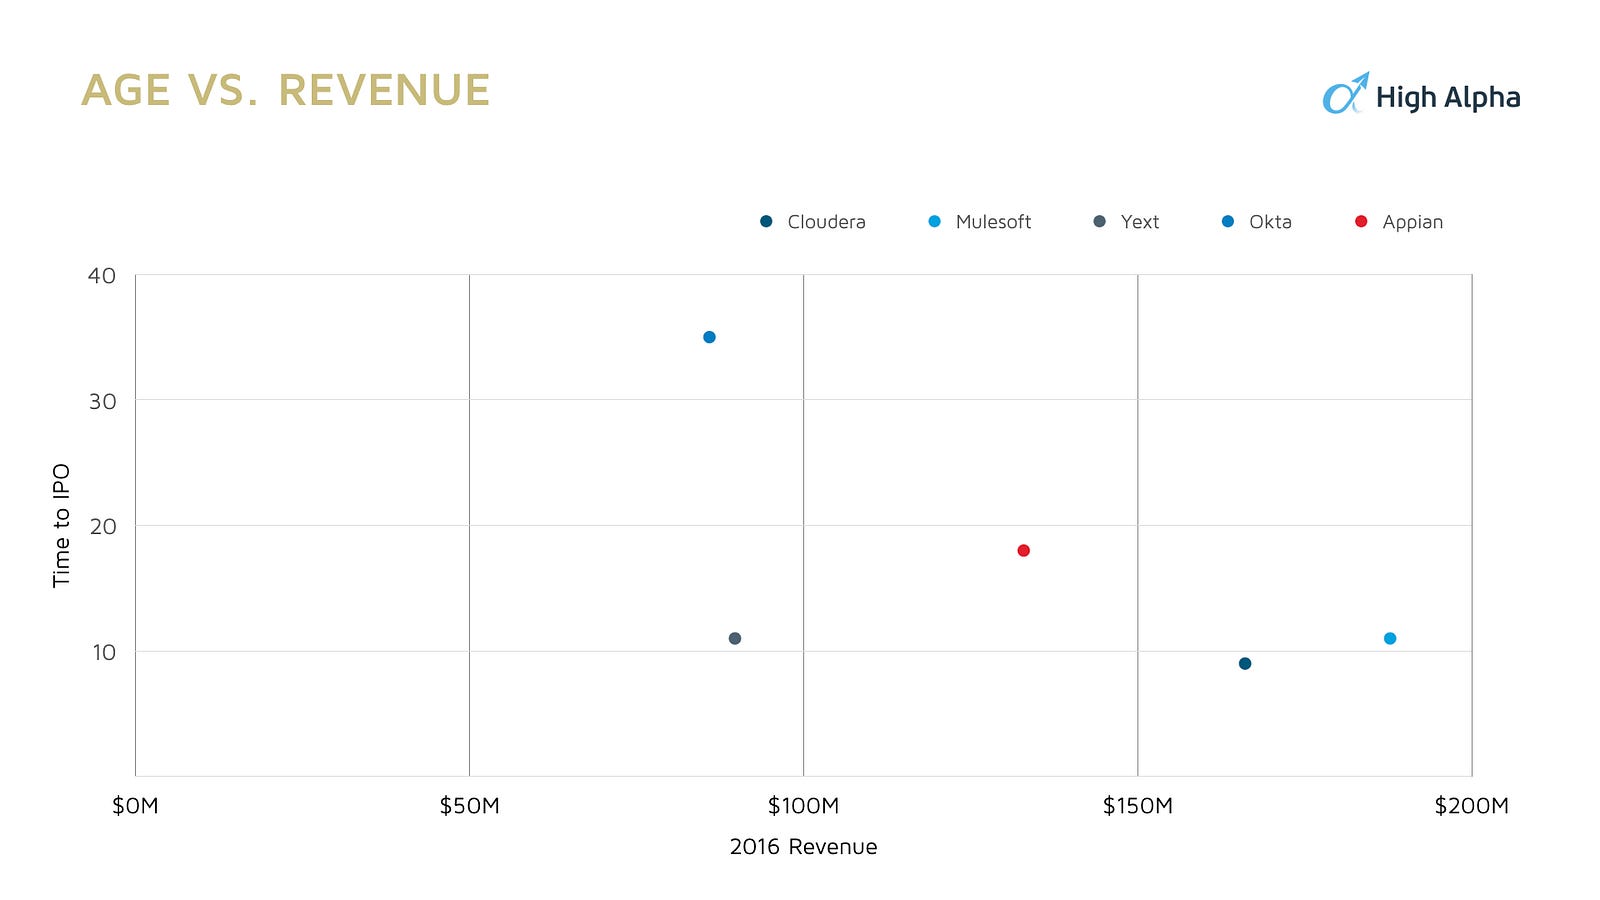1600x900 pixels.
Task: Click the y-axis value 20
Action: pyautogui.click(x=103, y=526)
